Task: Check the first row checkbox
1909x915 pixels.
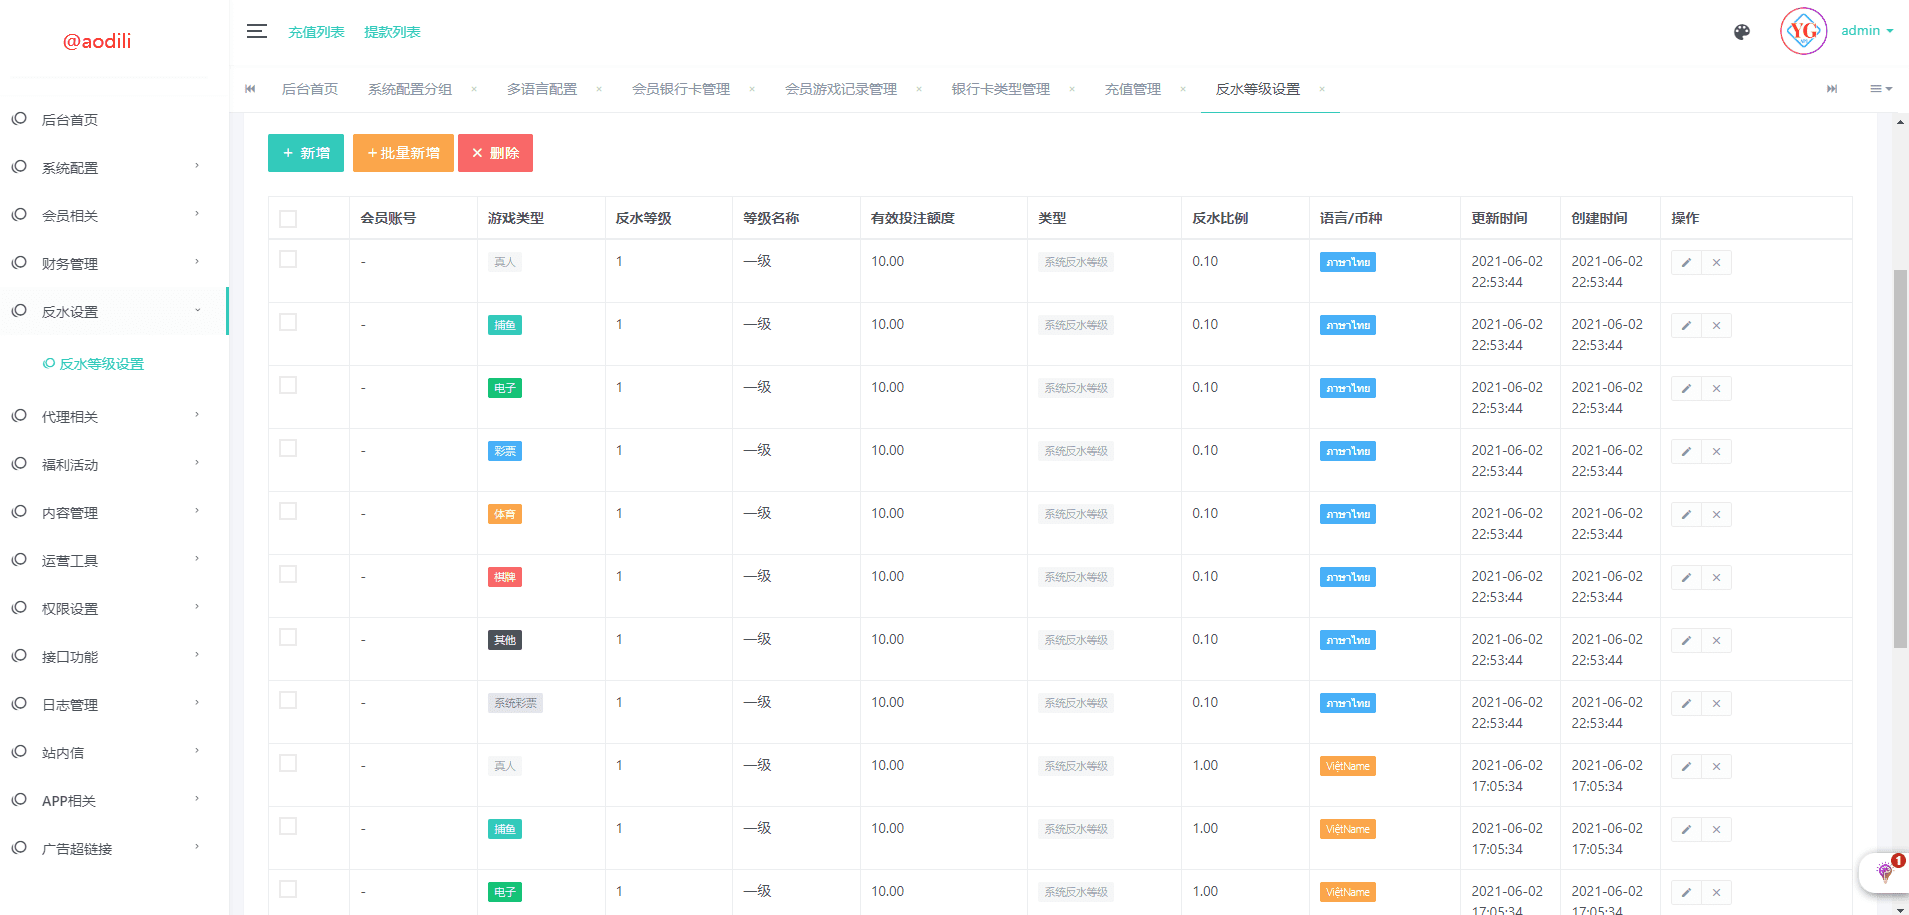Action: pos(288,260)
